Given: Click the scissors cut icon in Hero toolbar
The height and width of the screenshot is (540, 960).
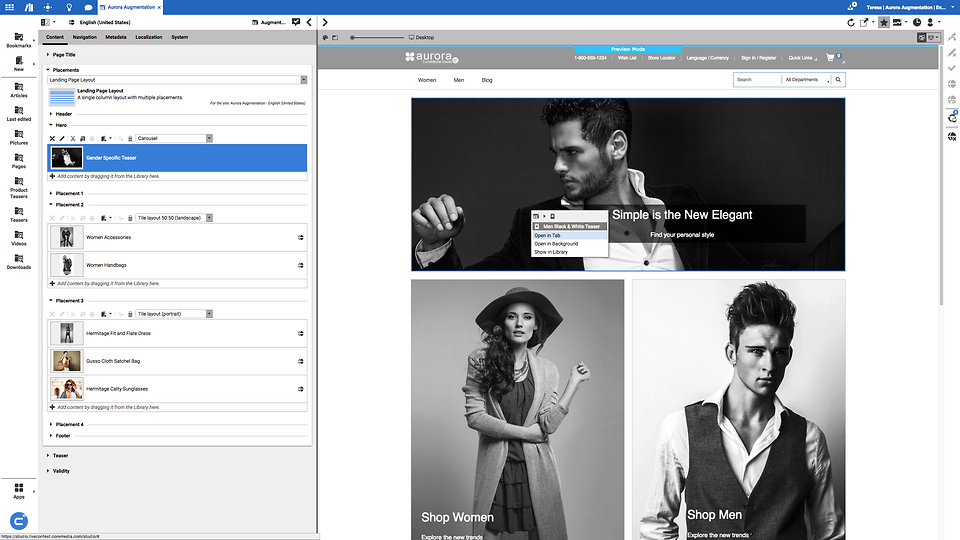Looking at the screenshot, I should [x=72, y=138].
